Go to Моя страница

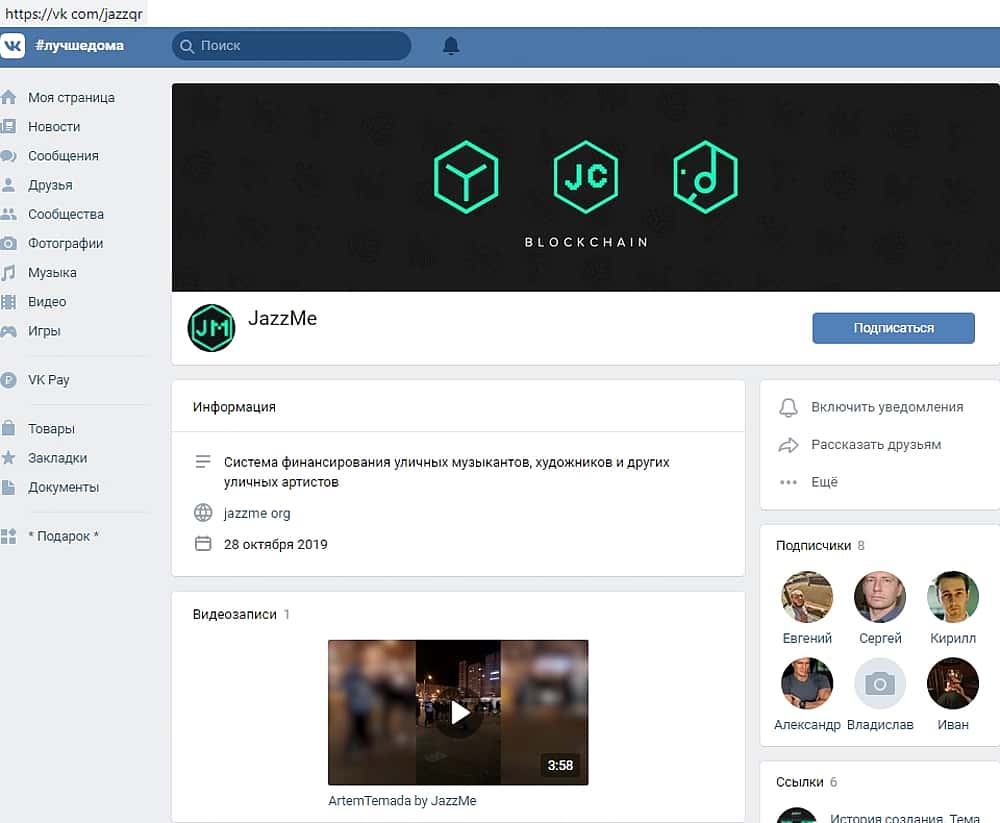pos(71,98)
